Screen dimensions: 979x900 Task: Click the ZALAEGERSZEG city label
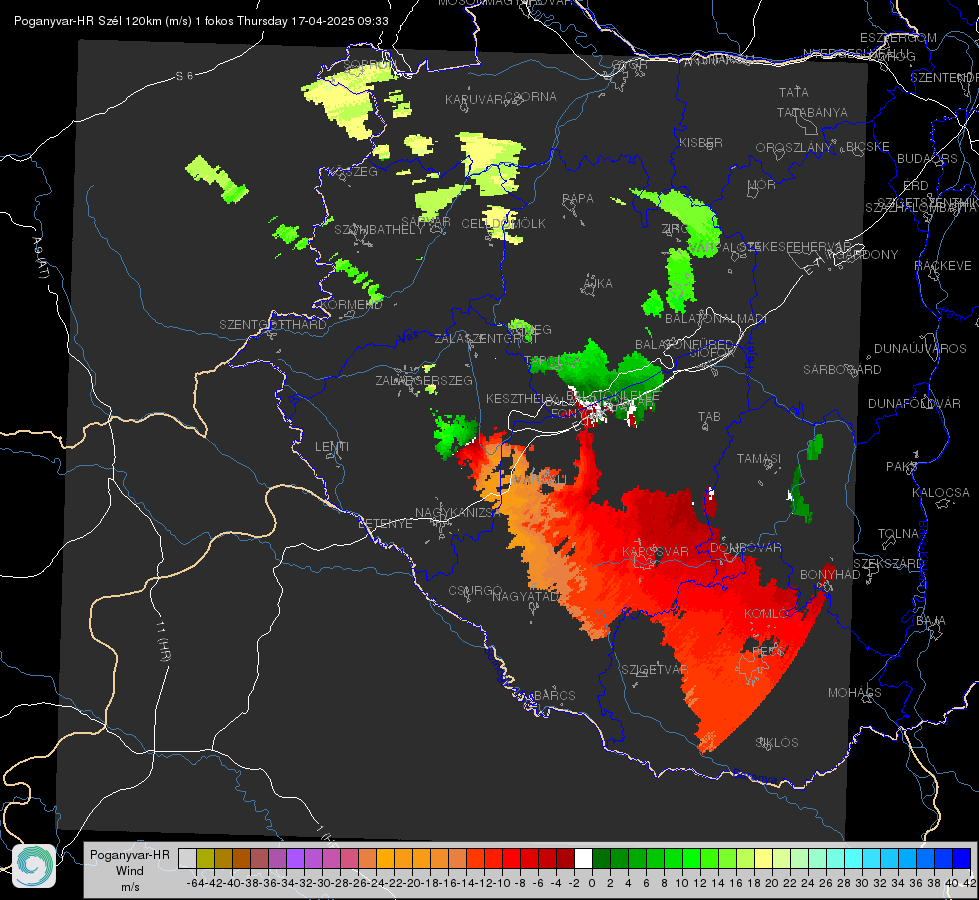[423, 380]
